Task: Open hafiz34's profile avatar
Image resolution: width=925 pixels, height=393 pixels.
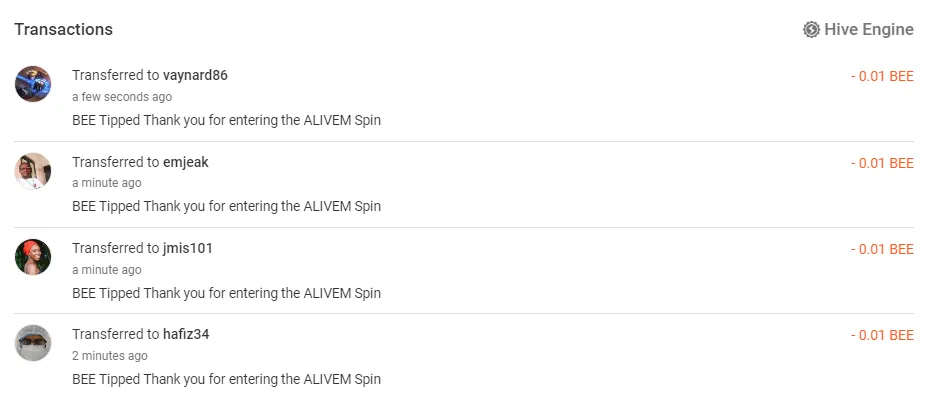Action: tap(33, 343)
